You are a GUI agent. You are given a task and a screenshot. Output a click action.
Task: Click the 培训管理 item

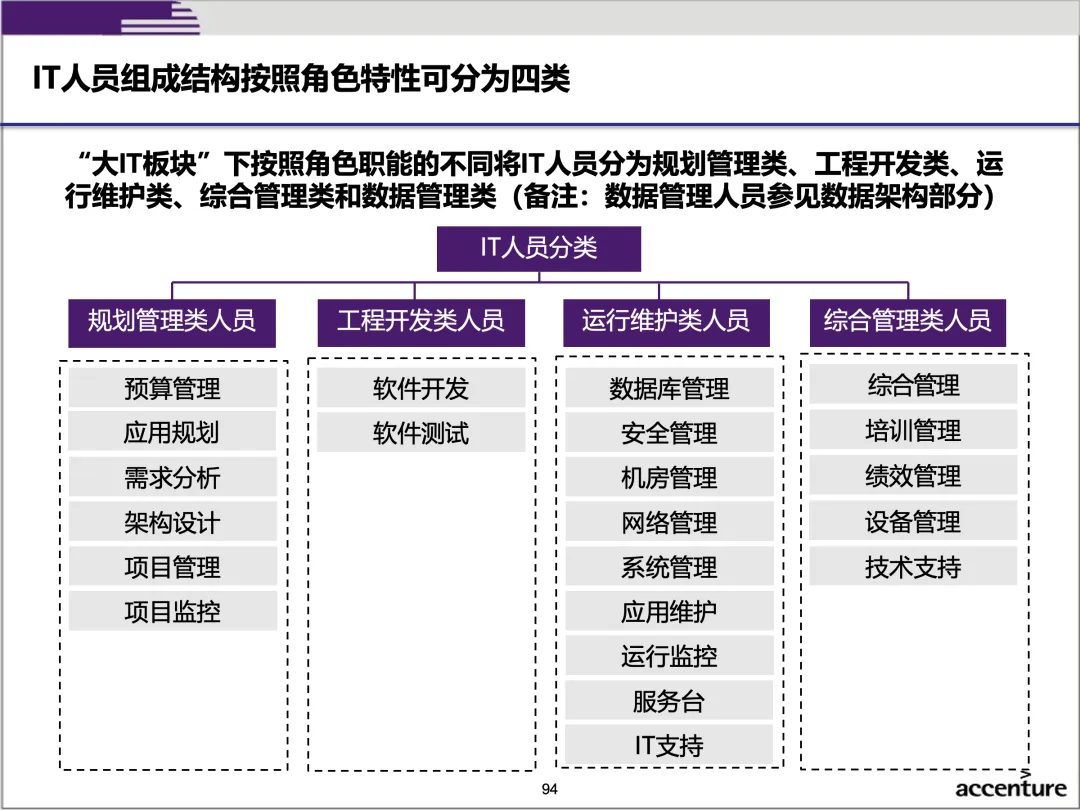(x=913, y=430)
